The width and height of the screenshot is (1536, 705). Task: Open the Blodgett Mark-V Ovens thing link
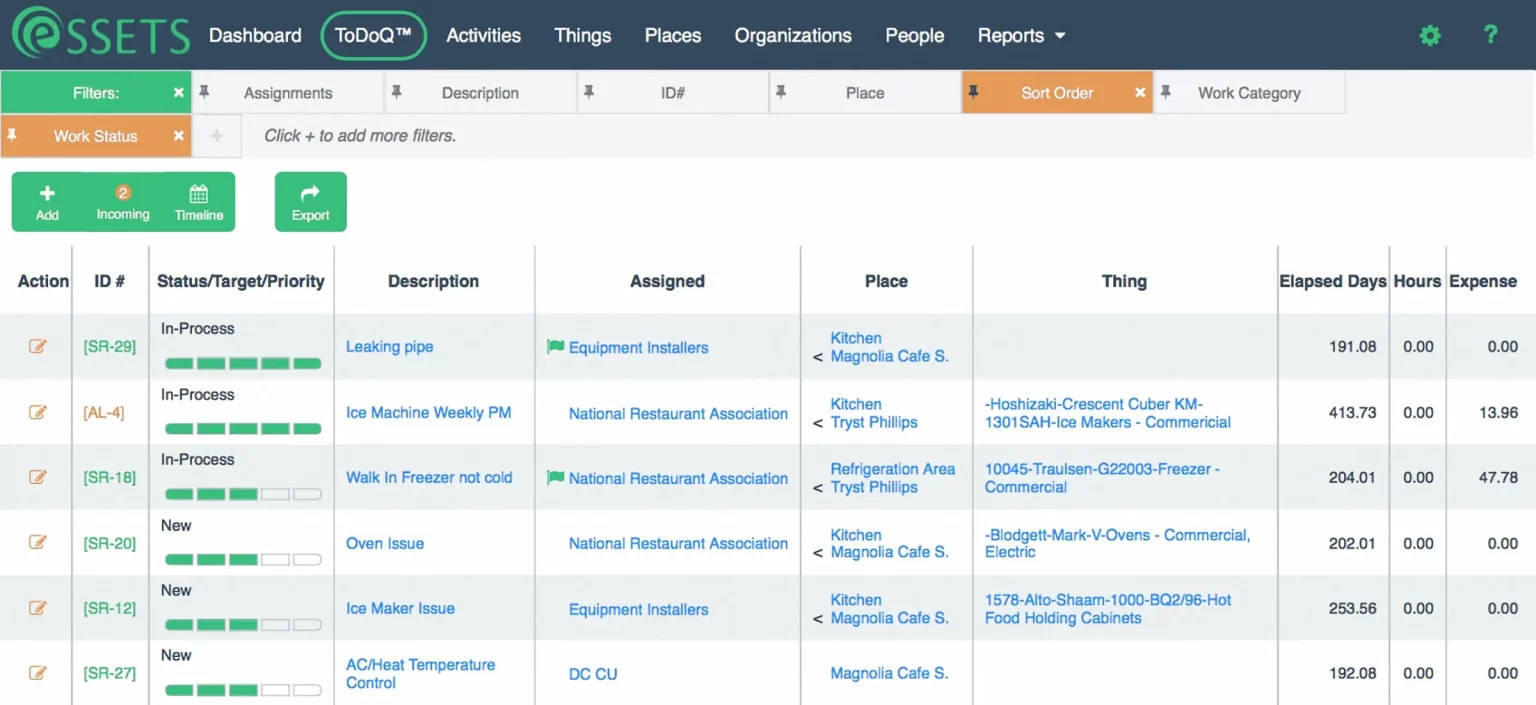(x=1117, y=543)
